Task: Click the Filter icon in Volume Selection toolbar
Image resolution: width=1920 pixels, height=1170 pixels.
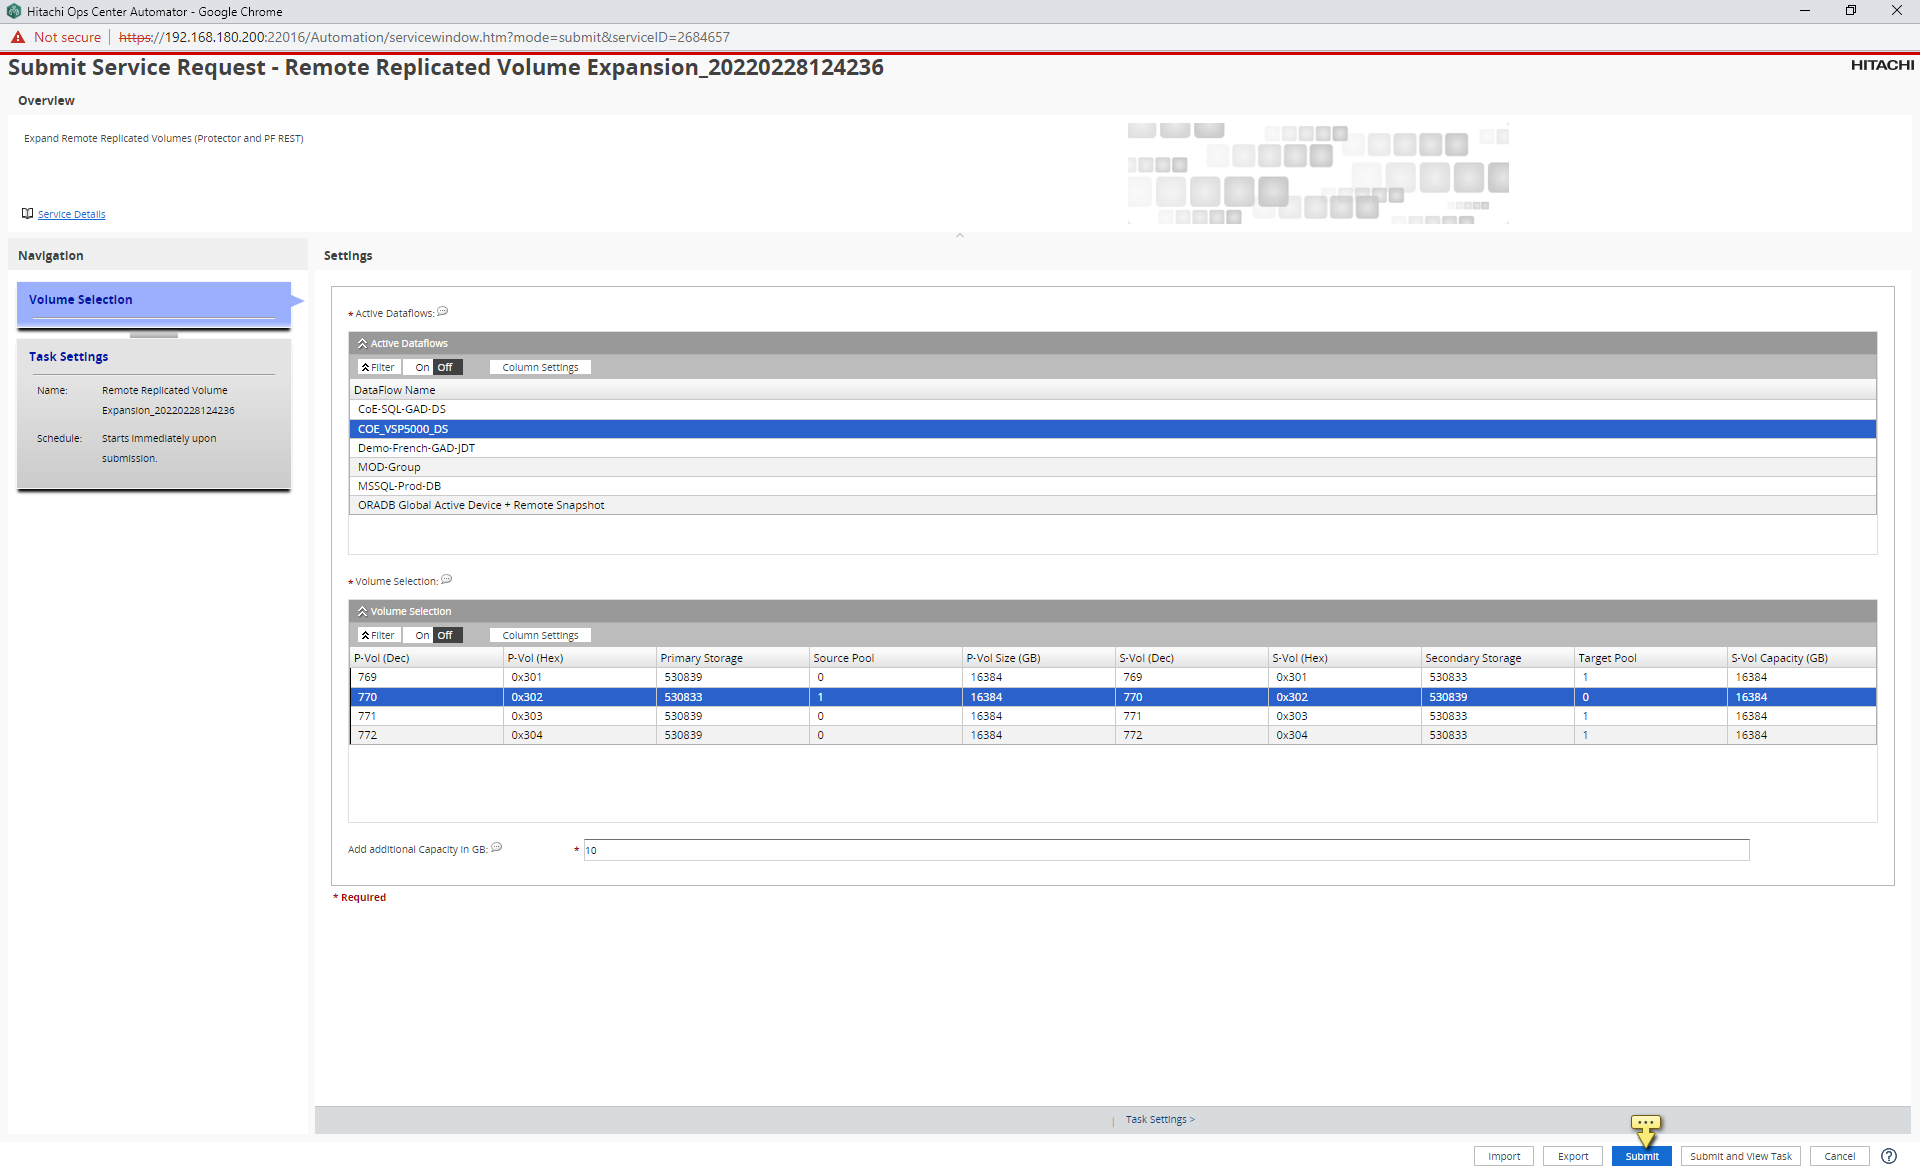Action: (x=366, y=635)
